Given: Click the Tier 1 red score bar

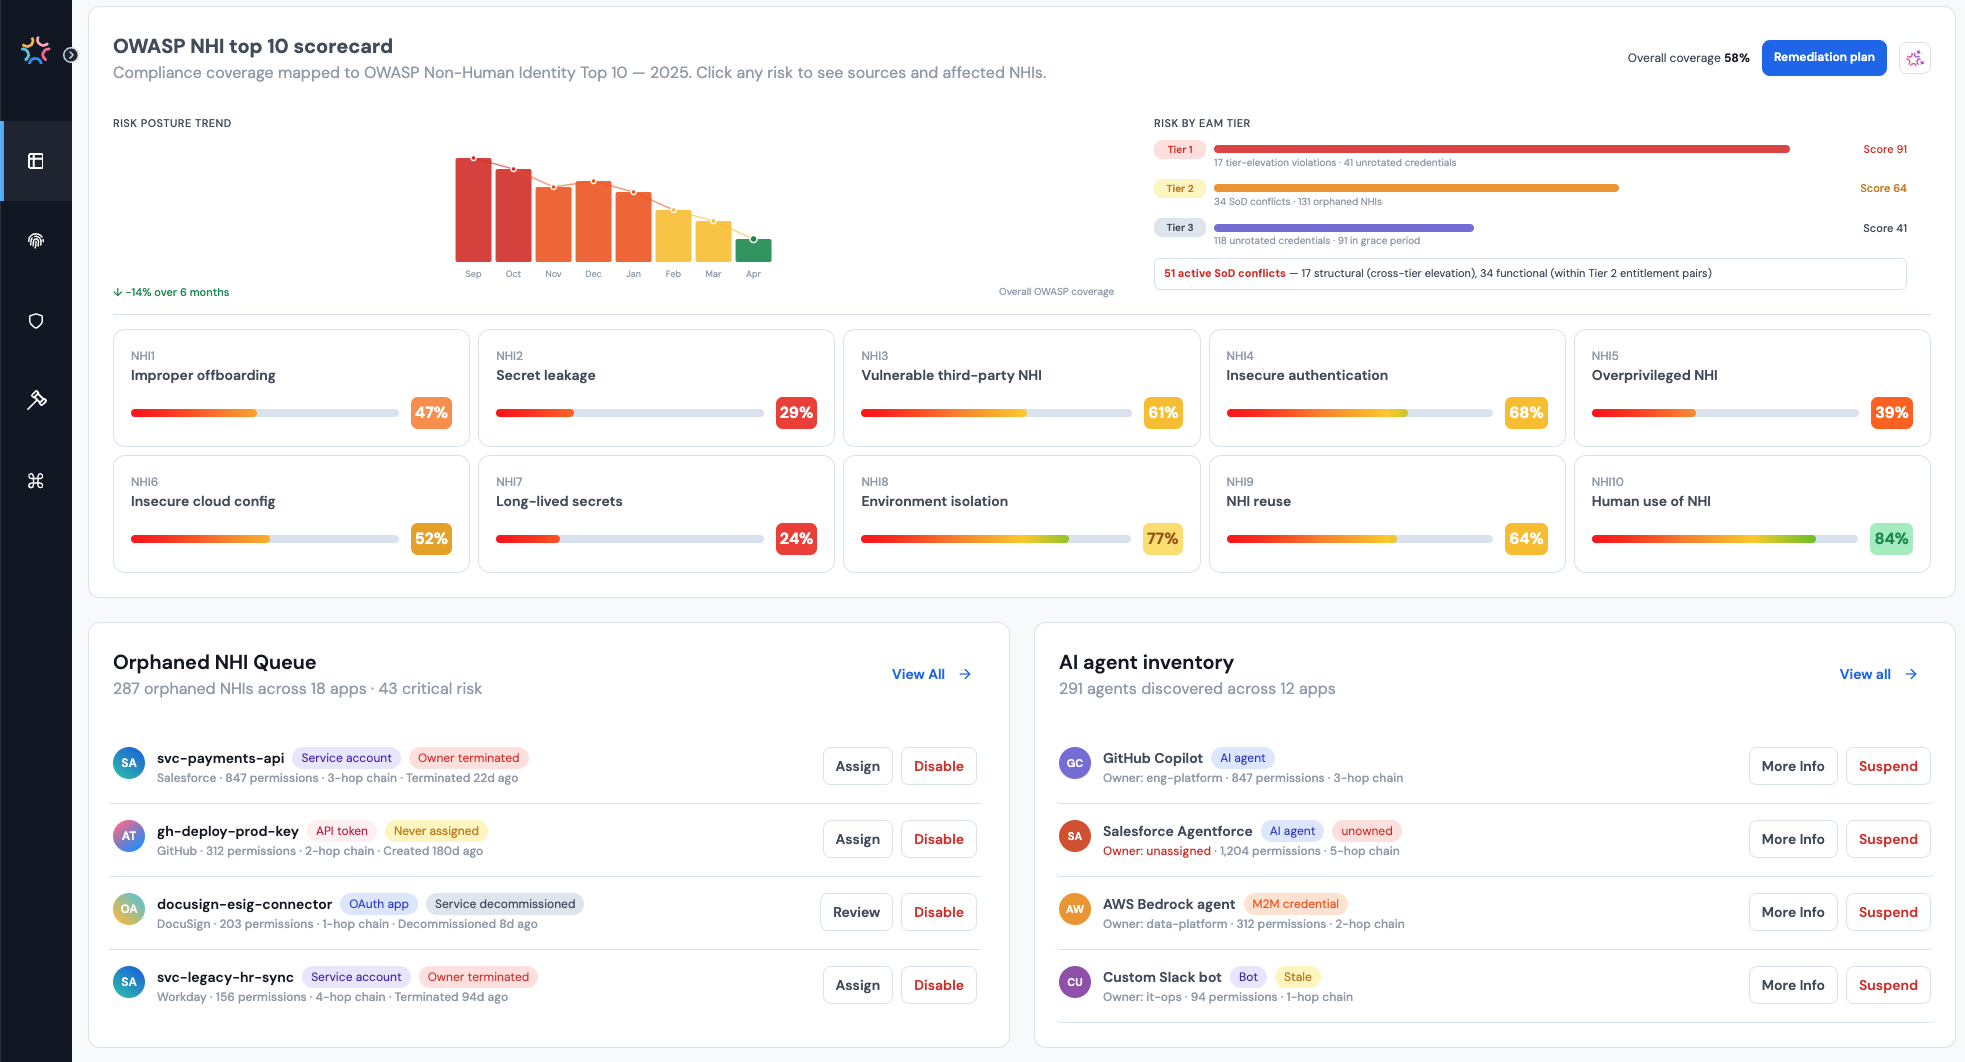Looking at the screenshot, I should click(x=1502, y=149).
